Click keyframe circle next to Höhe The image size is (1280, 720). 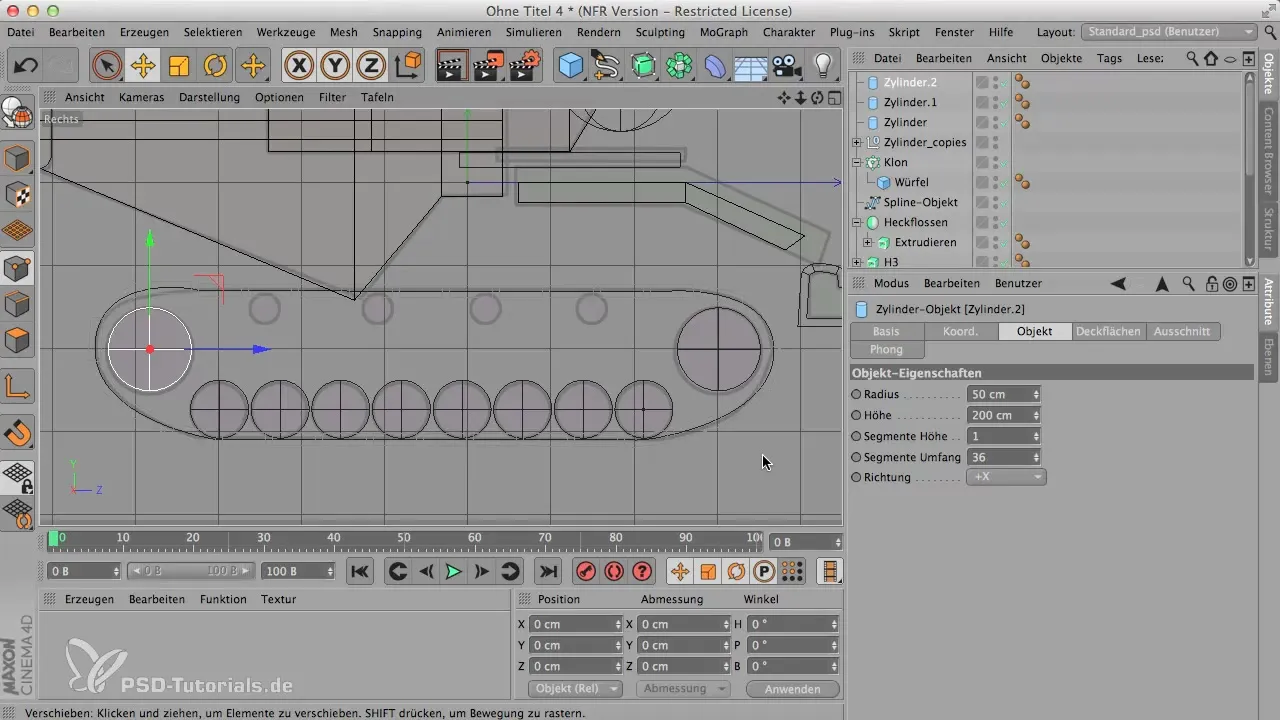856,415
